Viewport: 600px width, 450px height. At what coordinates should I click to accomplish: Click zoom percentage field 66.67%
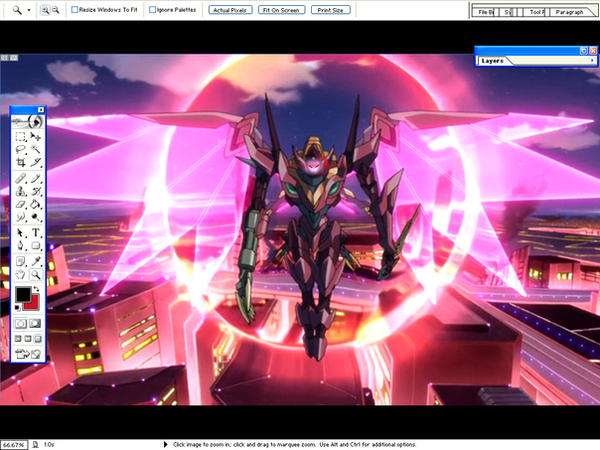pos(14,445)
